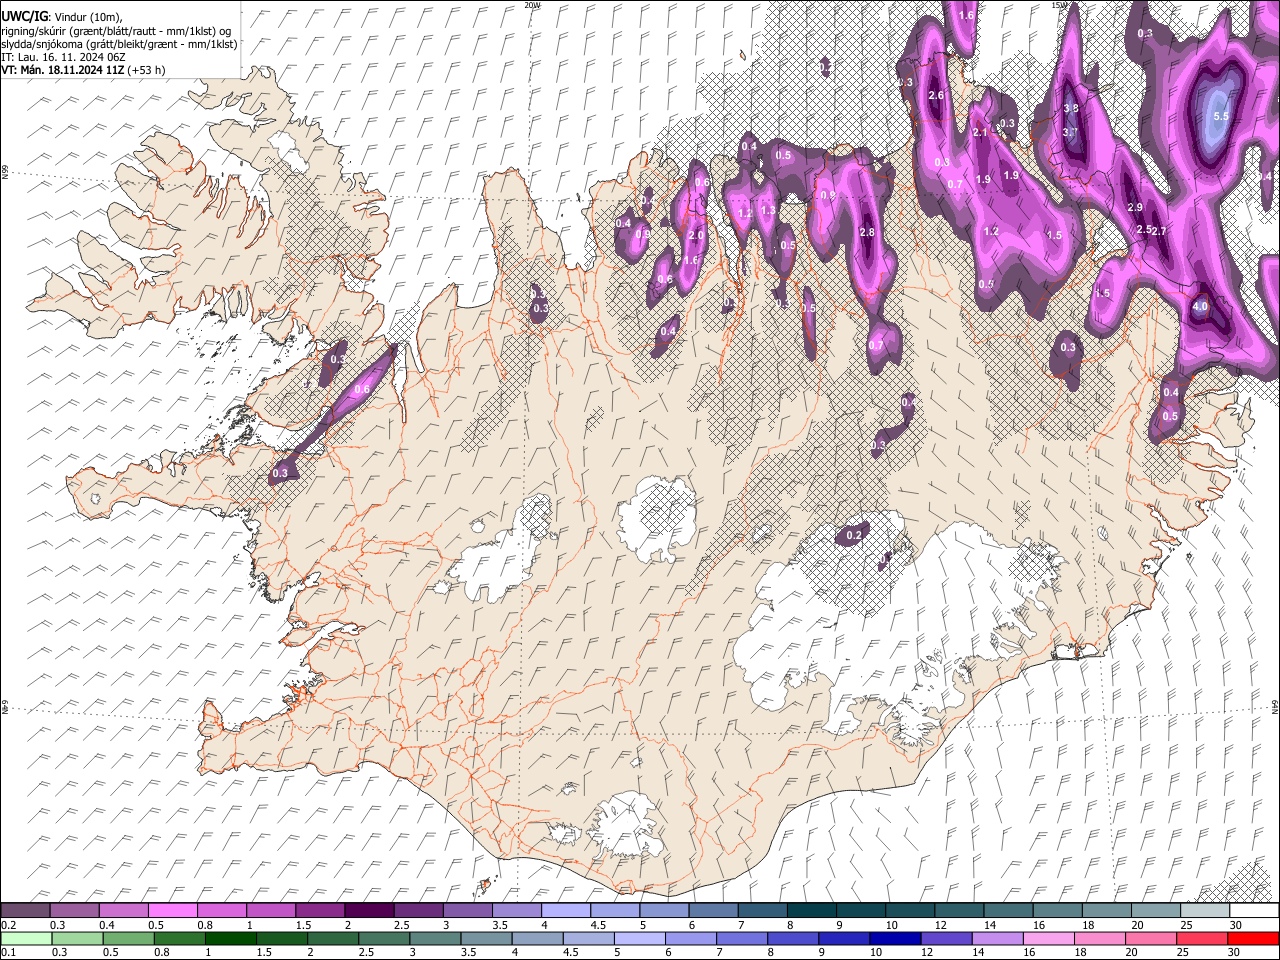
Task: Click the '2.0' precipitation value on the map
Action: [x=697, y=235]
